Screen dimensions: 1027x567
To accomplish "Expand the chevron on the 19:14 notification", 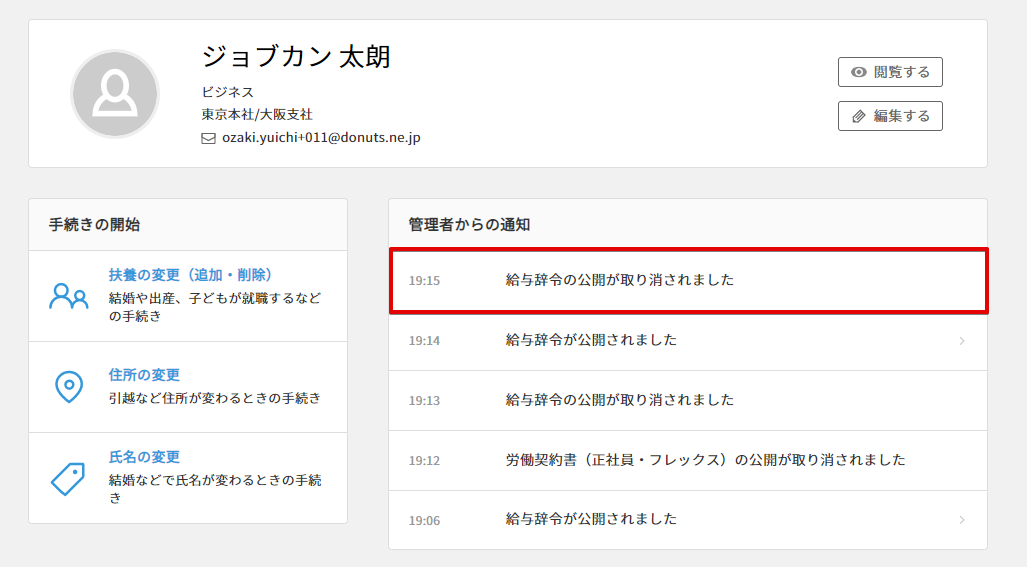I will pyautogui.click(x=962, y=341).
